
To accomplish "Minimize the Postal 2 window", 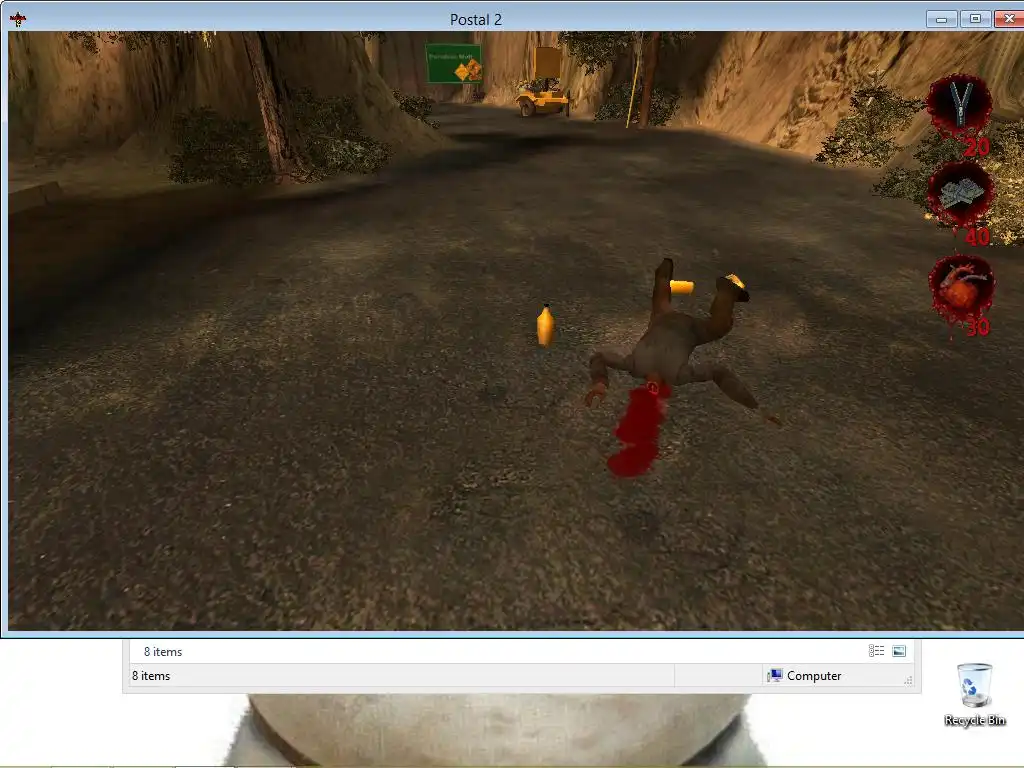I will click(x=942, y=19).
